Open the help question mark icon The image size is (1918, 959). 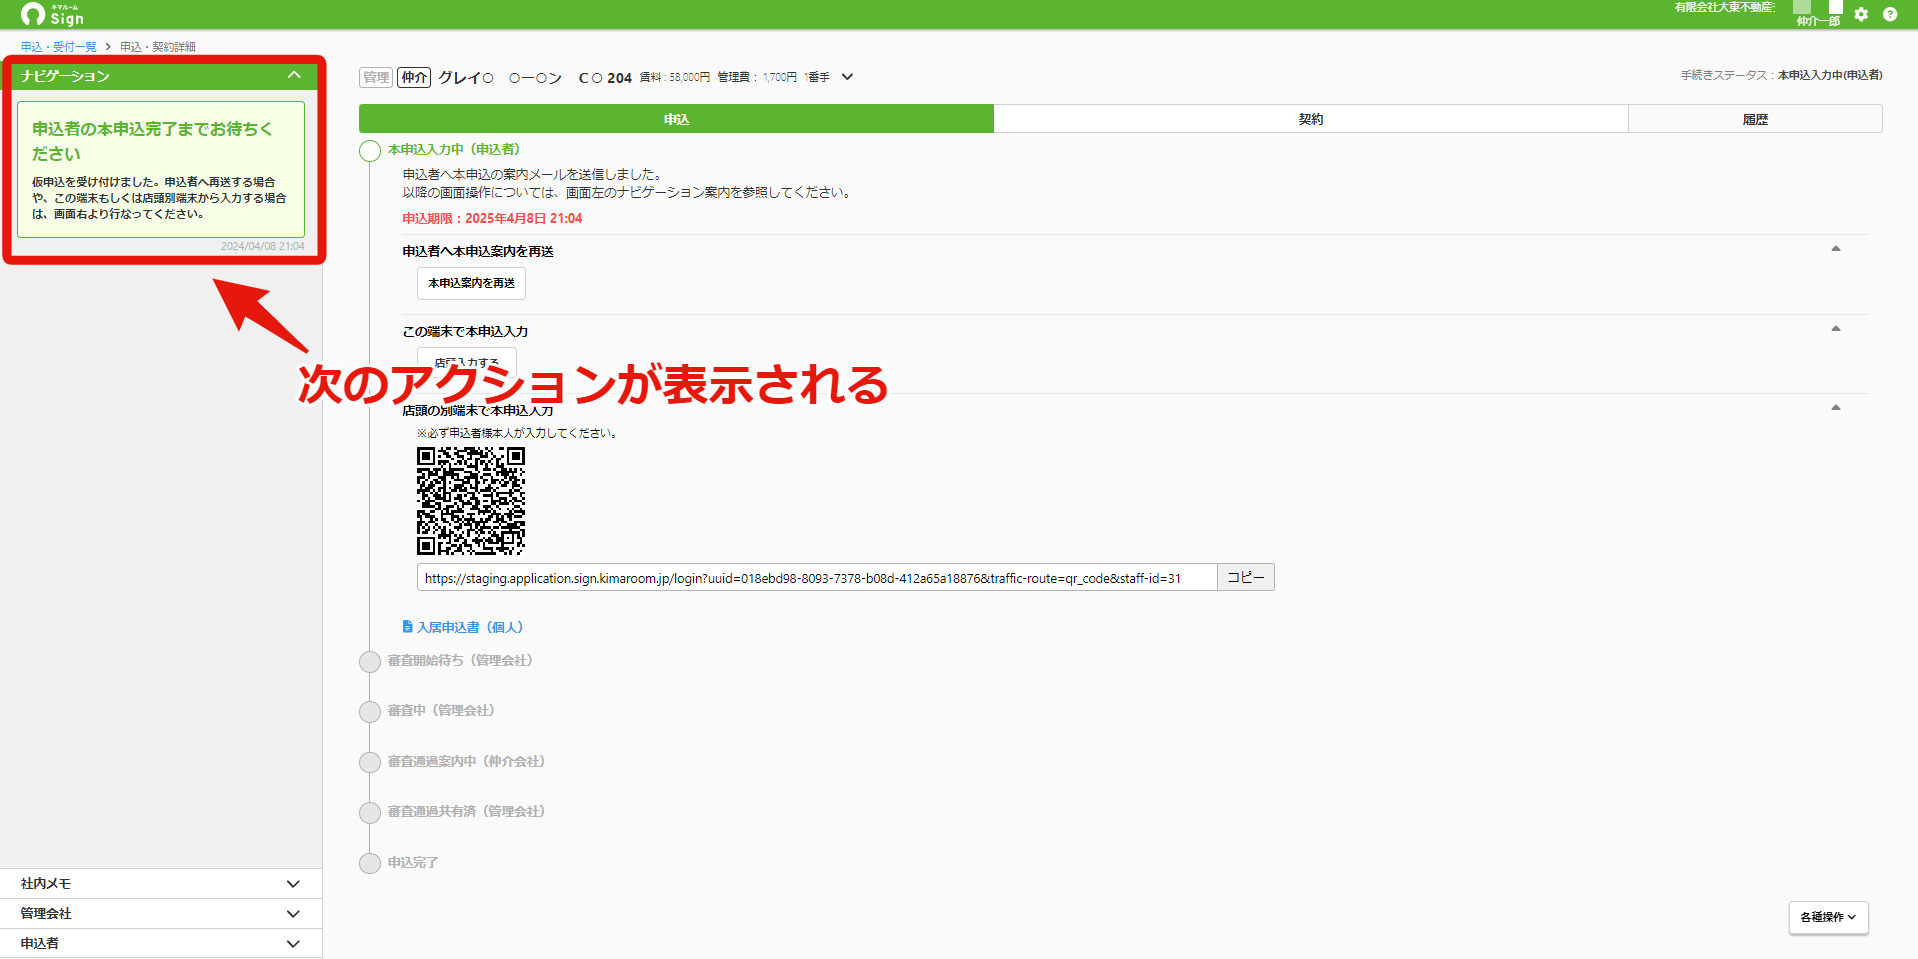coord(1890,14)
